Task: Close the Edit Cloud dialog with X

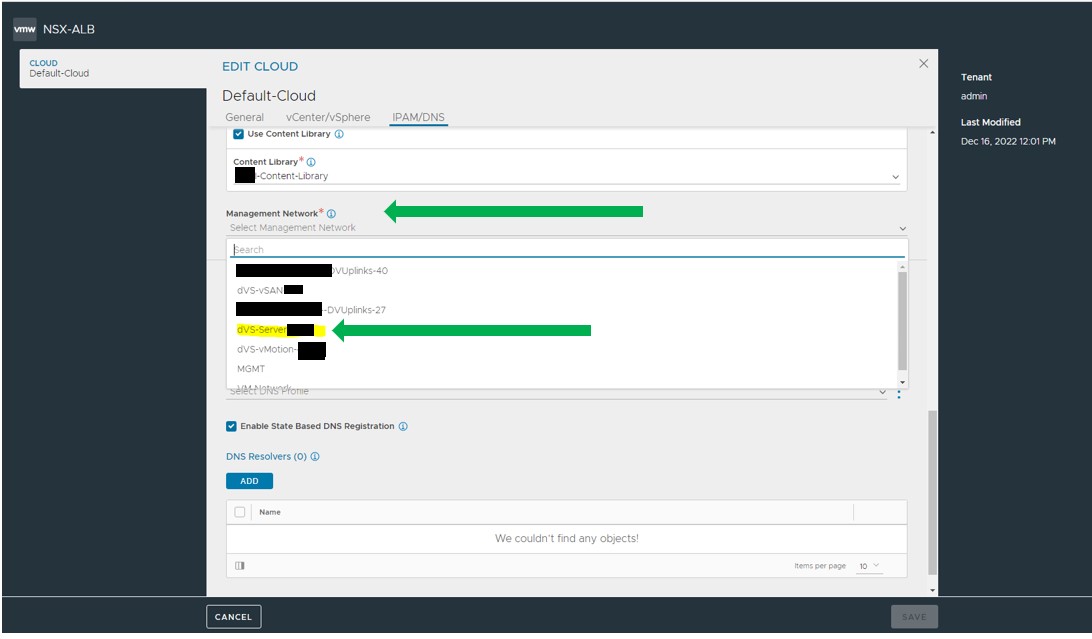Action: point(923,63)
